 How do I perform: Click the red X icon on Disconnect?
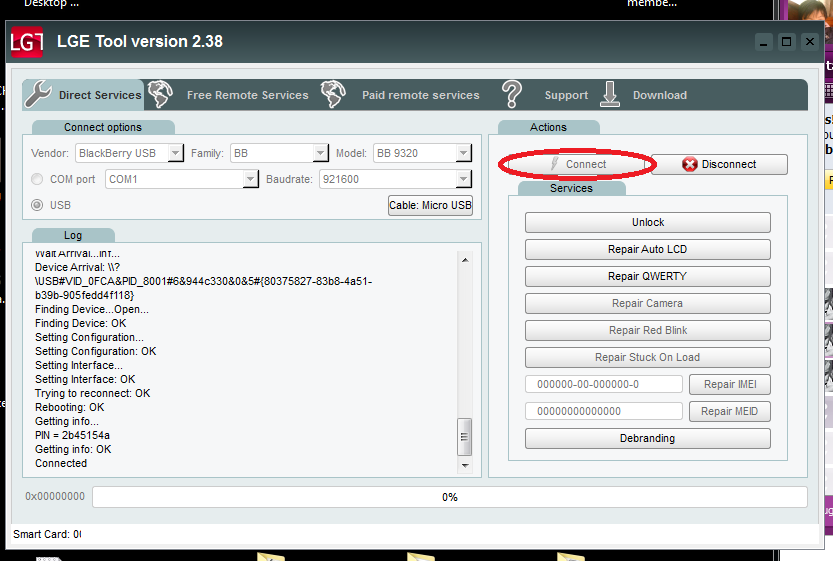(x=690, y=165)
